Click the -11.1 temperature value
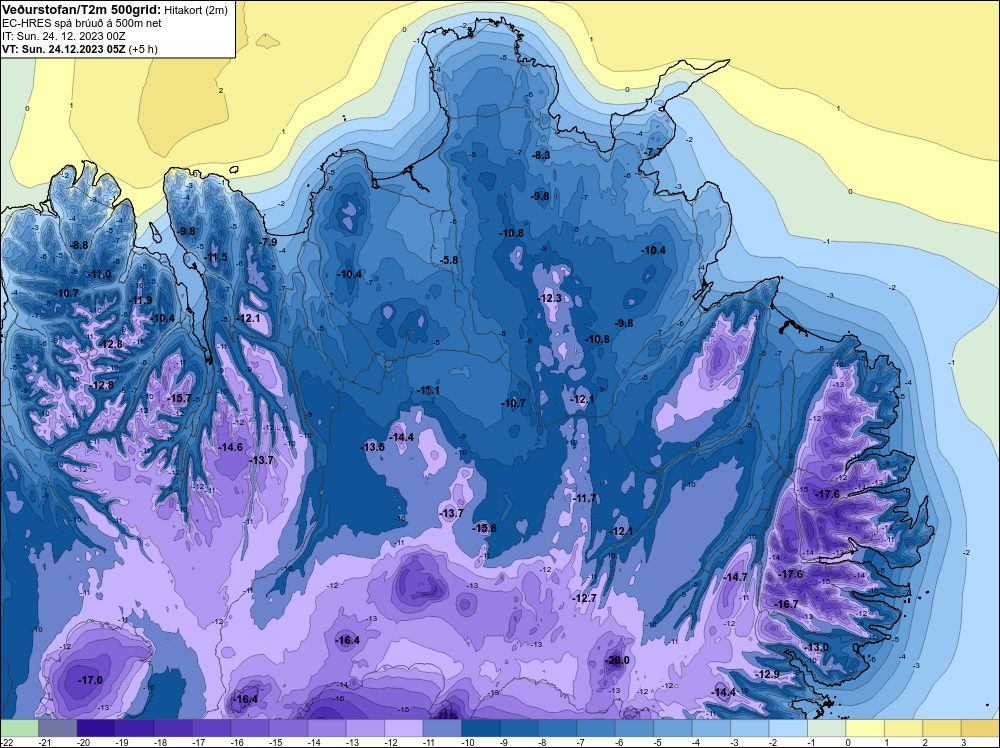 [427, 390]
